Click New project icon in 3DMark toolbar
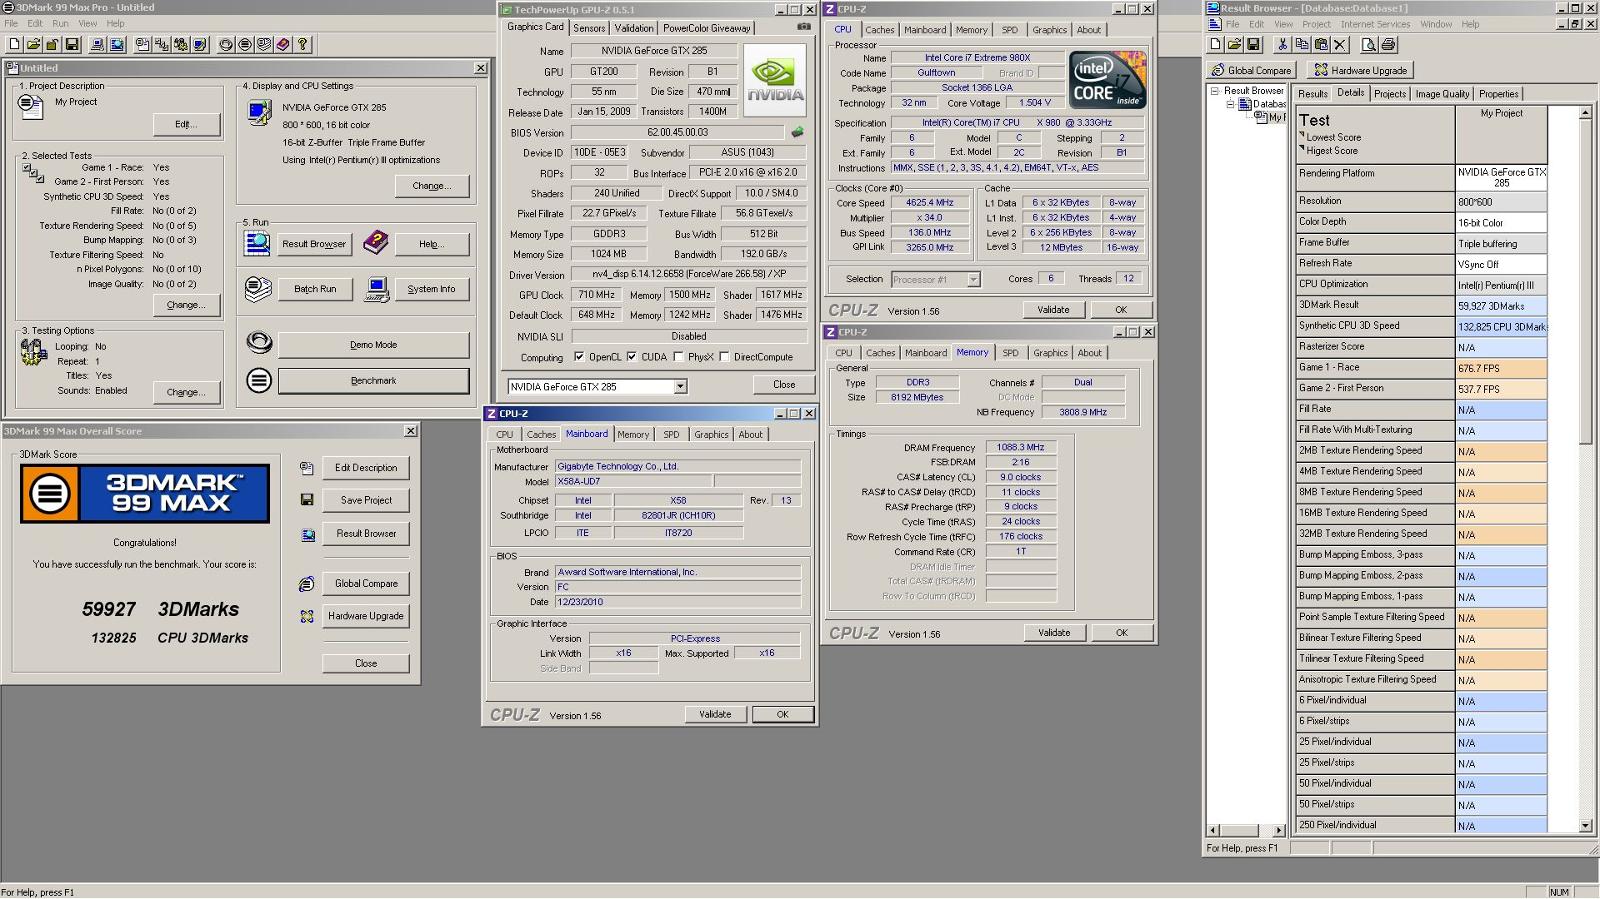 tap(14, 44)
